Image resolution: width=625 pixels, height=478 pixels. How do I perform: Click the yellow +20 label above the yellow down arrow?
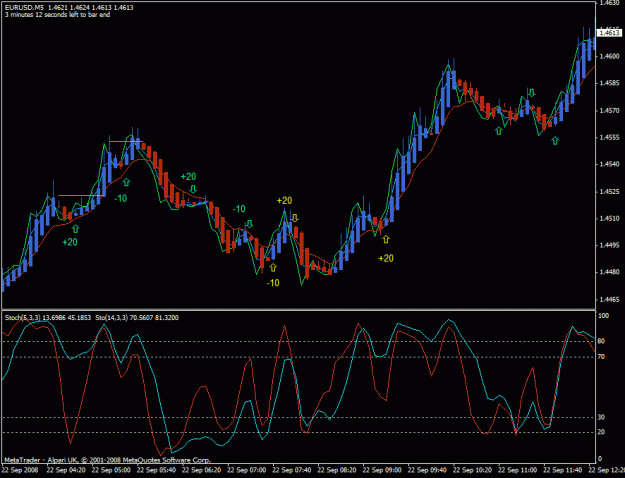pyautogui.click(x=285, y=201)
